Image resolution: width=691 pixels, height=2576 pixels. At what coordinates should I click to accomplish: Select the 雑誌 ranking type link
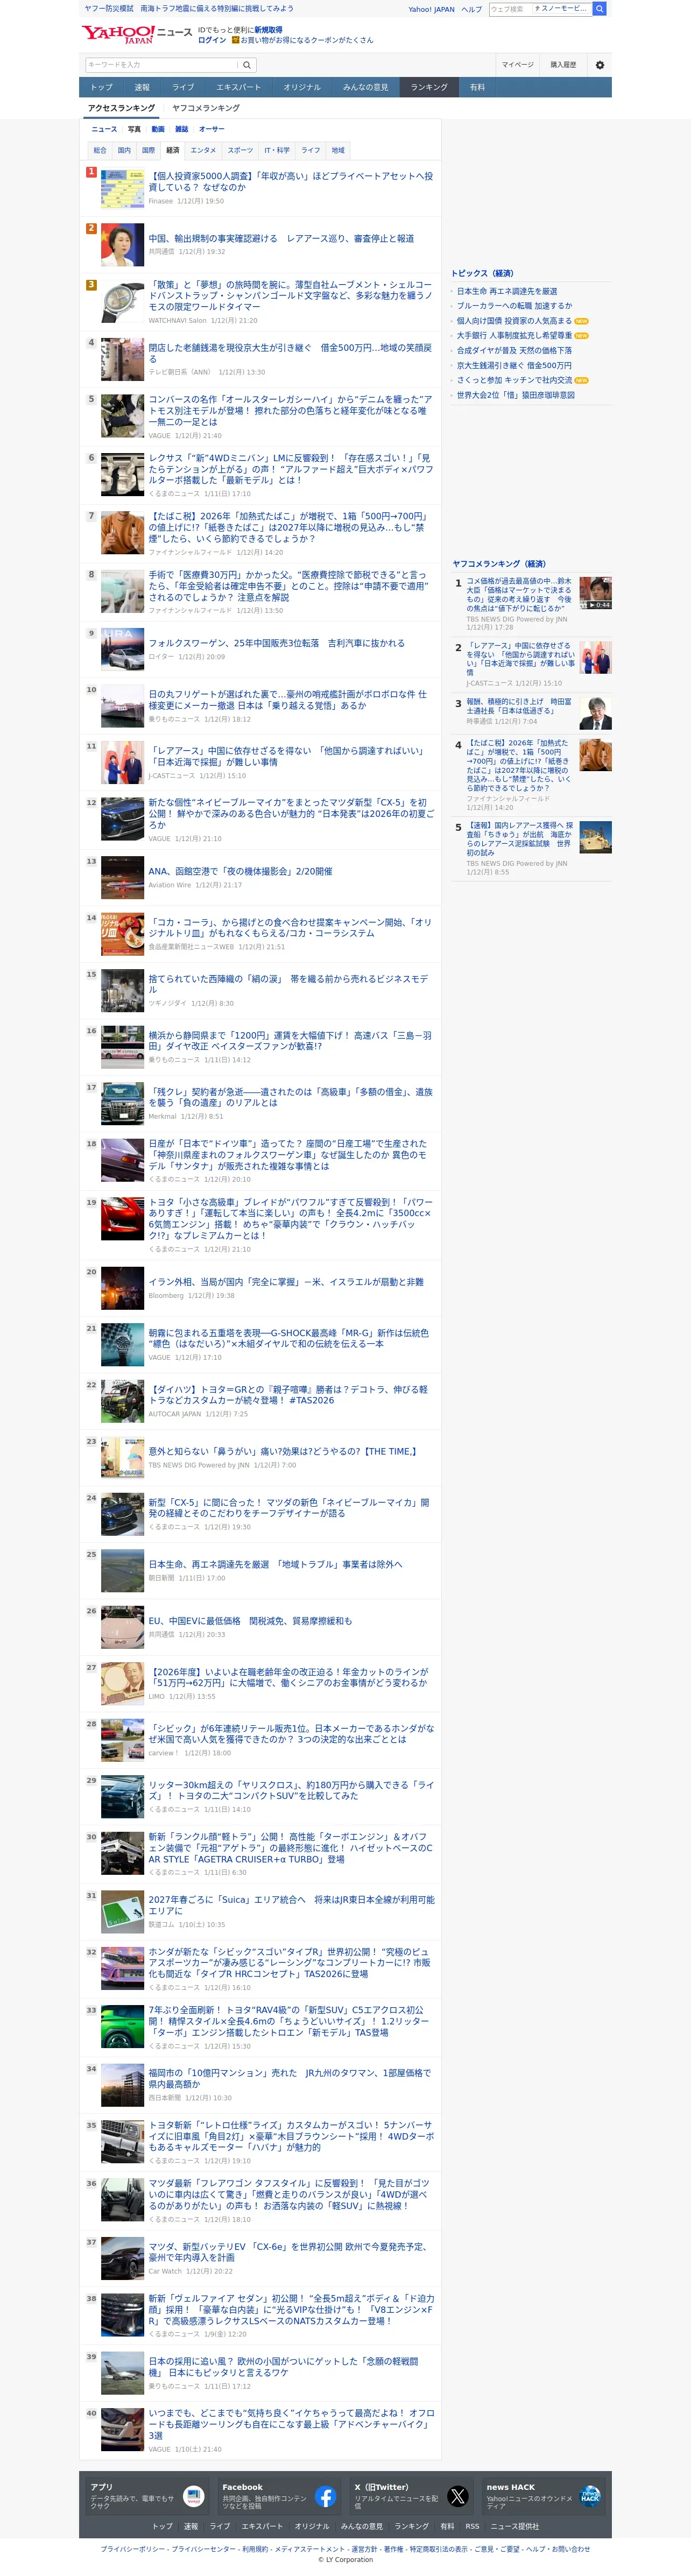tap(181, 129)
